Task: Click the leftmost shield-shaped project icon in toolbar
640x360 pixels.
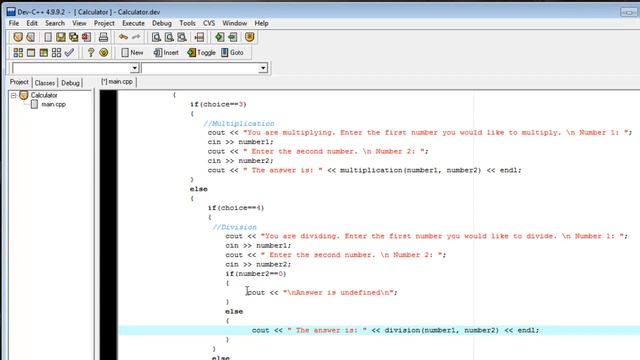Action: [18, 37]
